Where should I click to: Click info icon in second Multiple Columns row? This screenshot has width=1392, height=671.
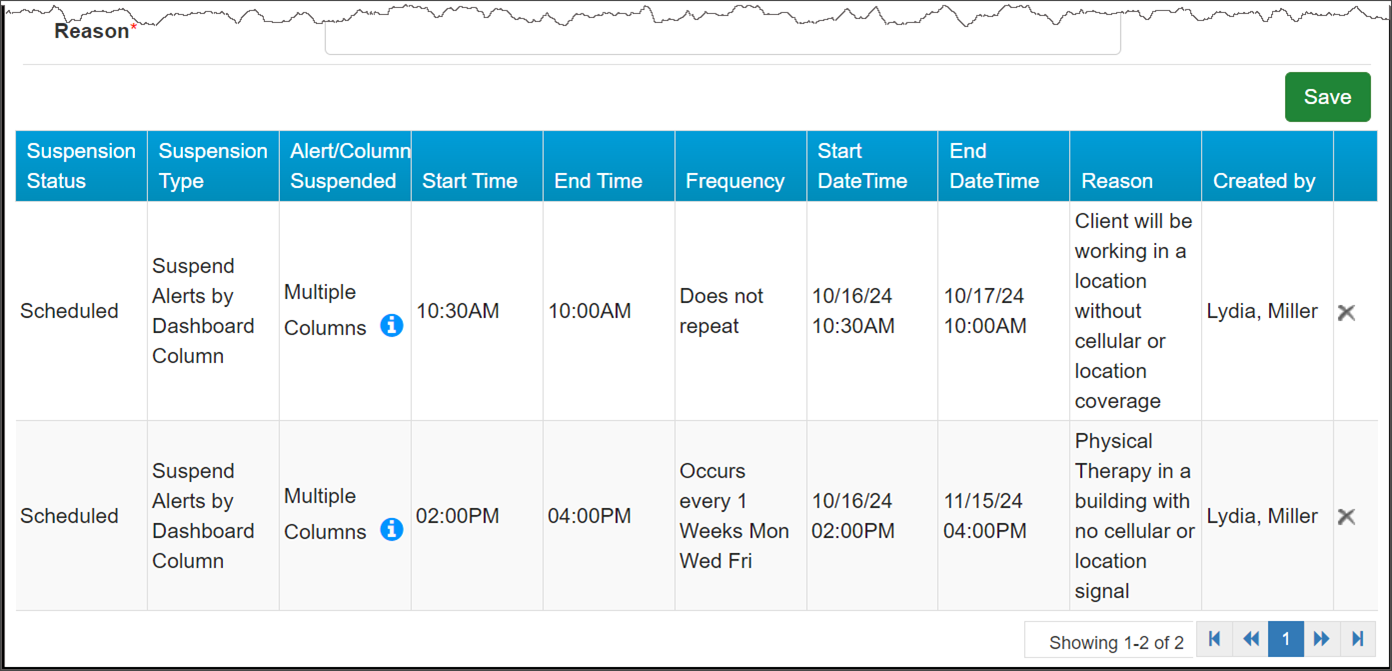coord(392,530)
